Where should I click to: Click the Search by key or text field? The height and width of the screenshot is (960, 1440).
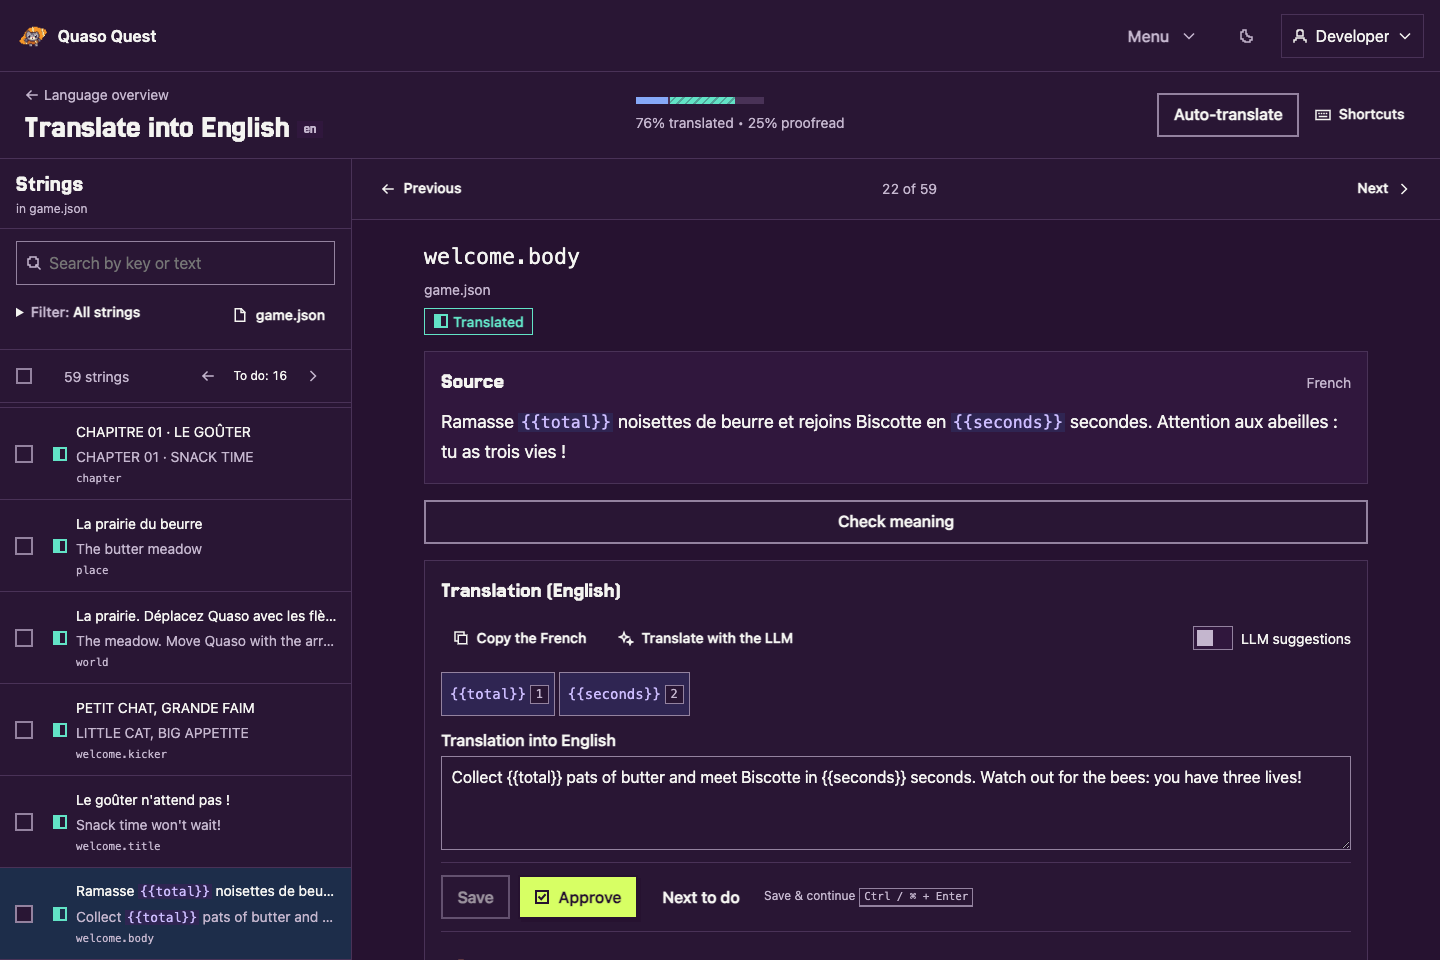click(175, 263)
